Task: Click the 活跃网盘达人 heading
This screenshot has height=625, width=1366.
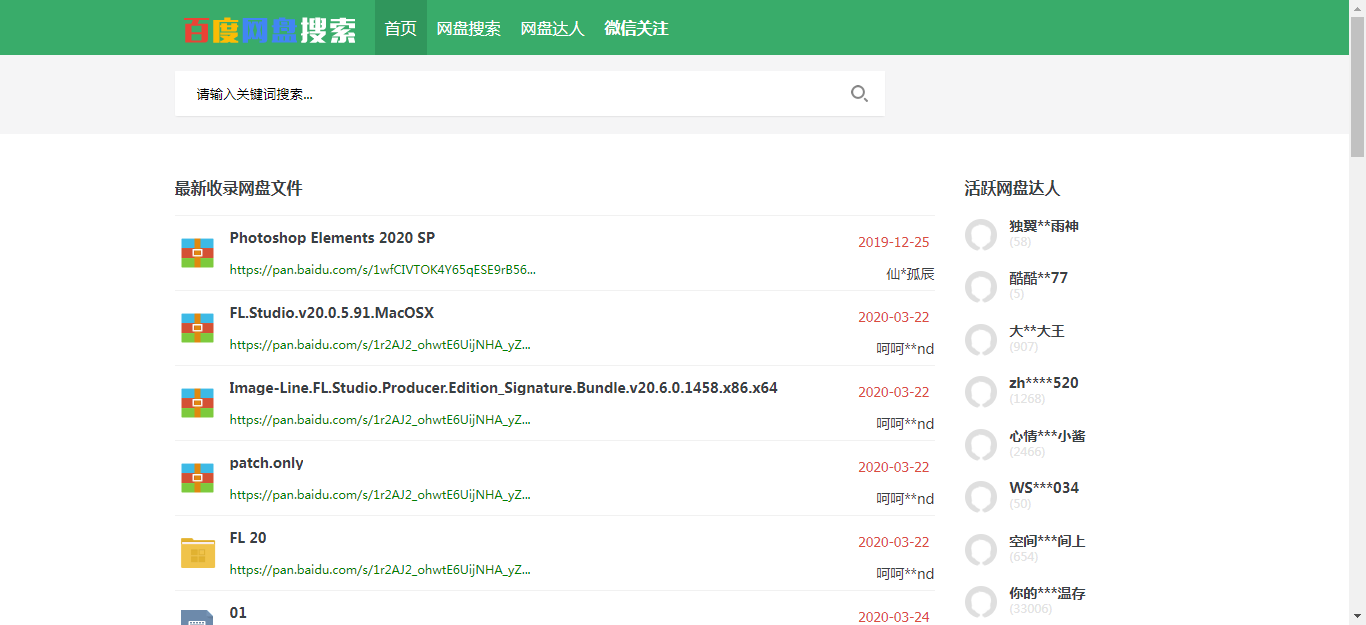Action: [1012, 188]
